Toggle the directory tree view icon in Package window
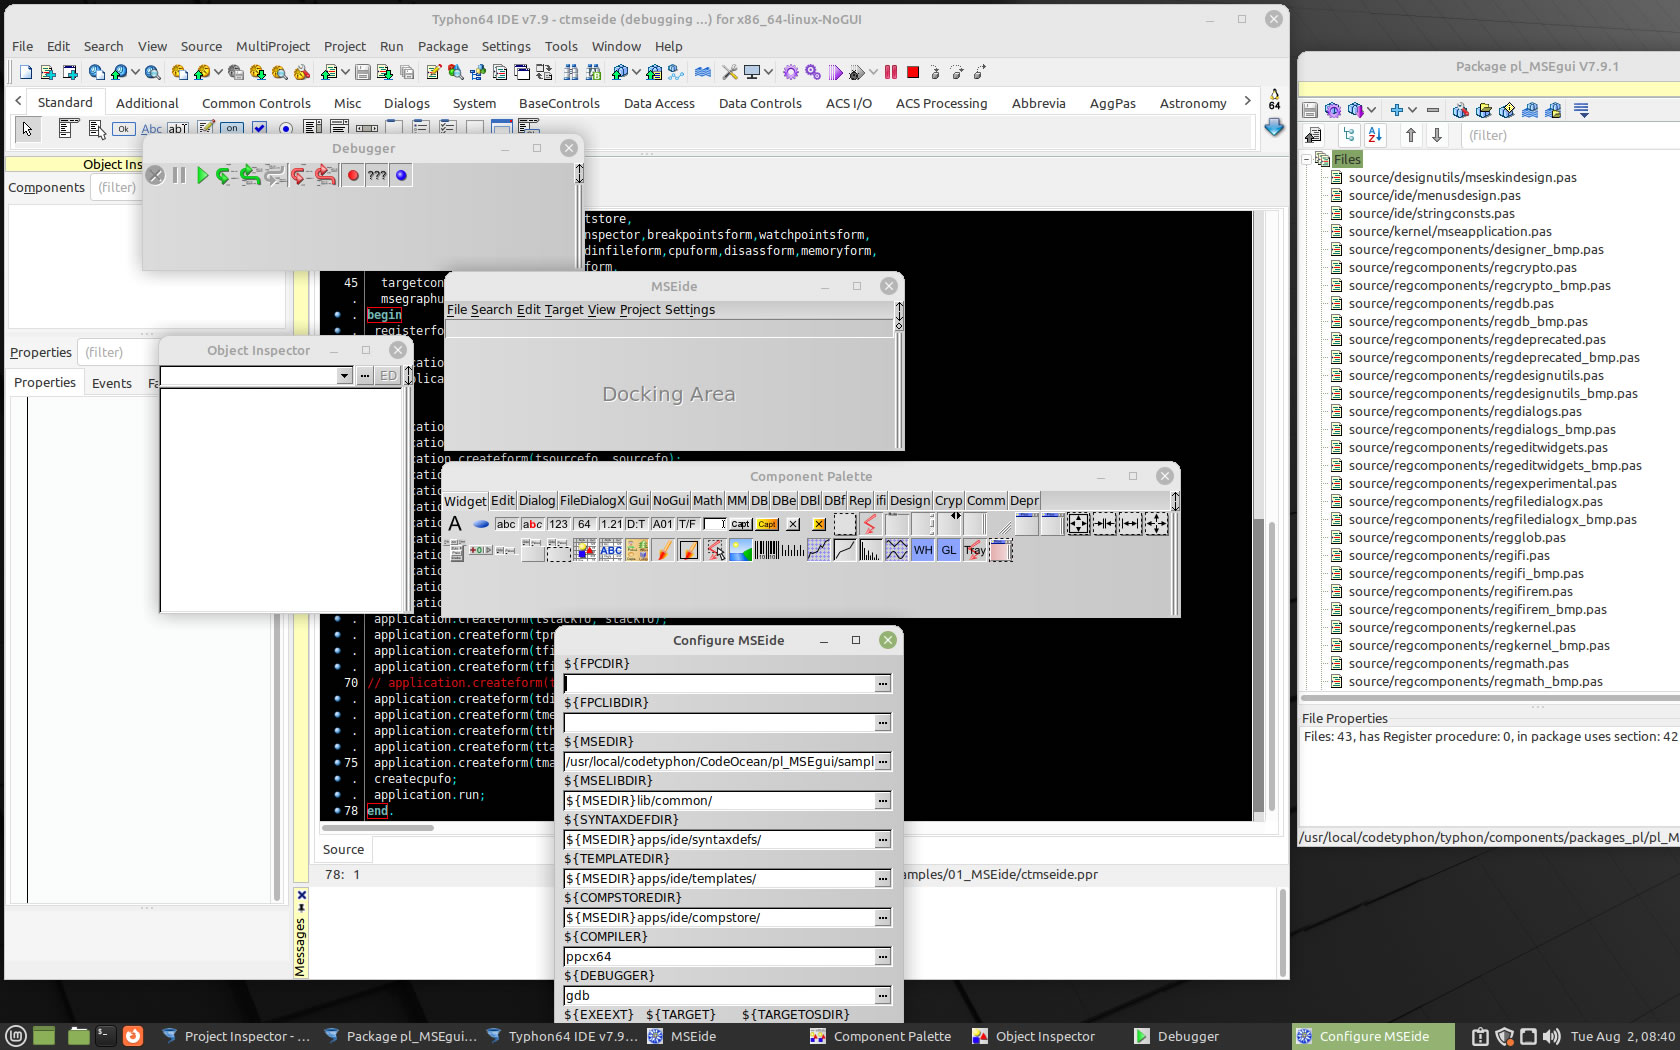The width and height of the screenshot is (1680, 1050). pos(1349,135)
